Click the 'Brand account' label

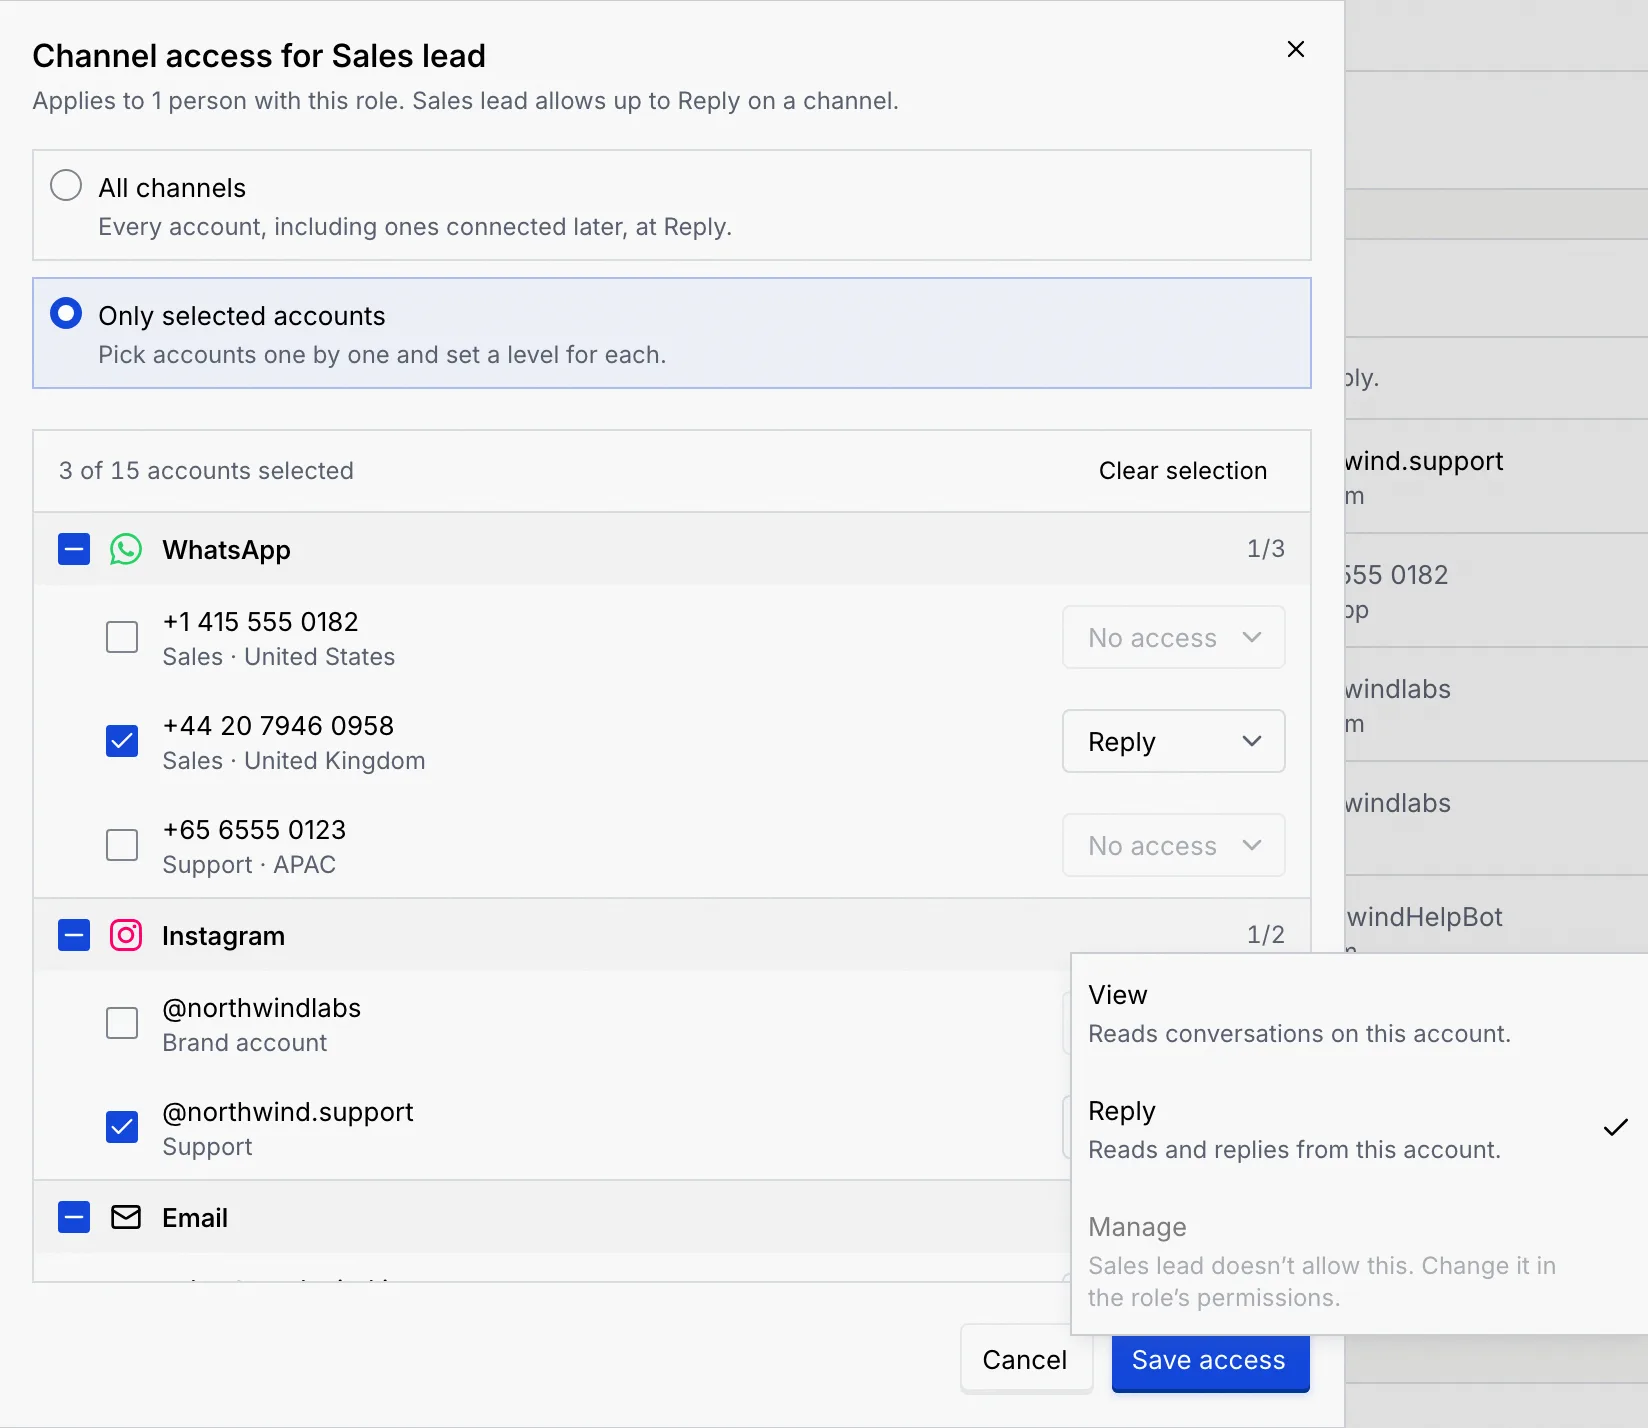(245, 1043)
